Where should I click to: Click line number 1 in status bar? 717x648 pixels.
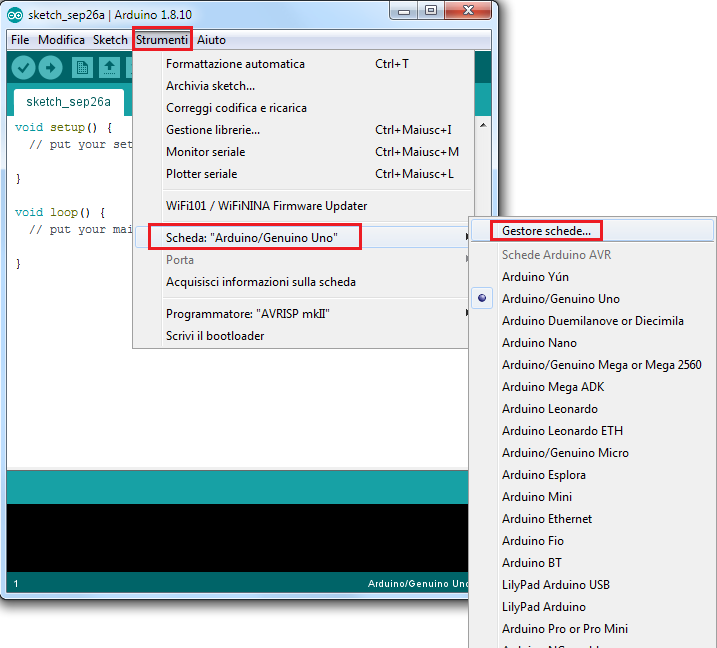coord(16,584)
